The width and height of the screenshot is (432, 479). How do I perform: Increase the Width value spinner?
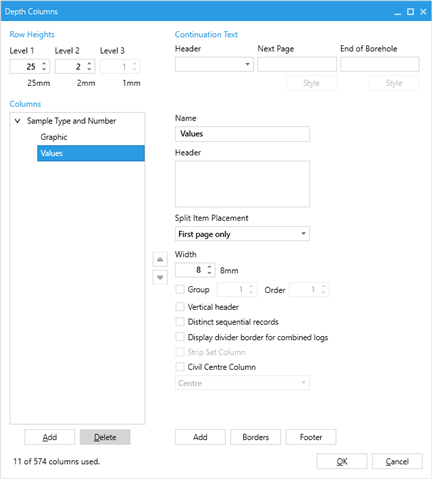coord(209,267)
